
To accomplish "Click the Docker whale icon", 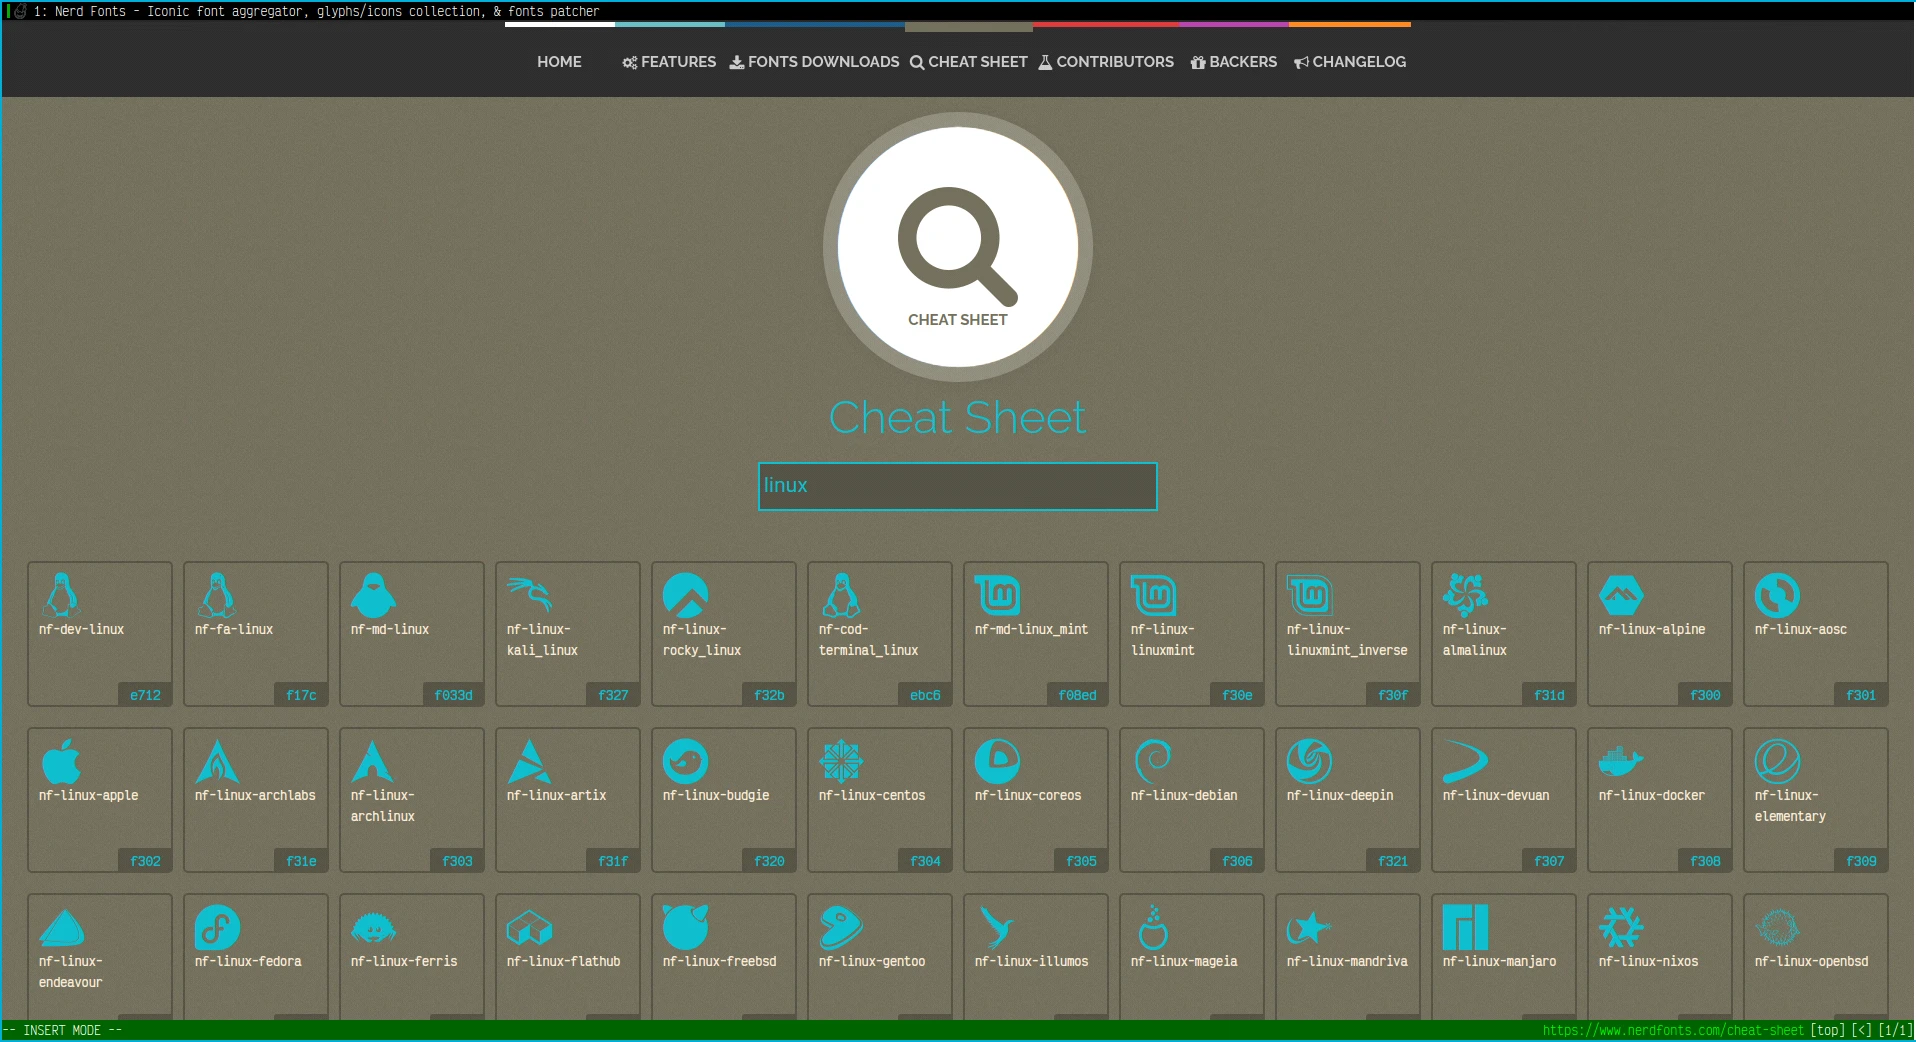I will coord(1621,761).
